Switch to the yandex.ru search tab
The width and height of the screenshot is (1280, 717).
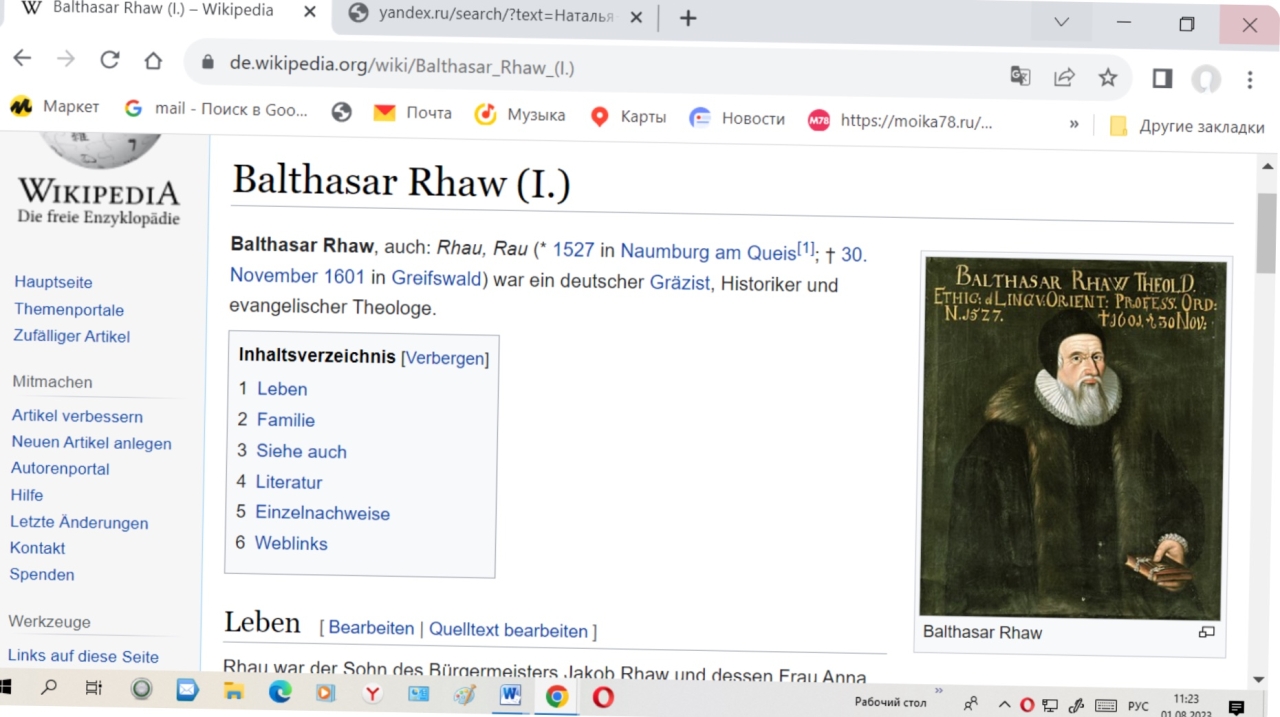pyautogui.click(x=495, y=16)
